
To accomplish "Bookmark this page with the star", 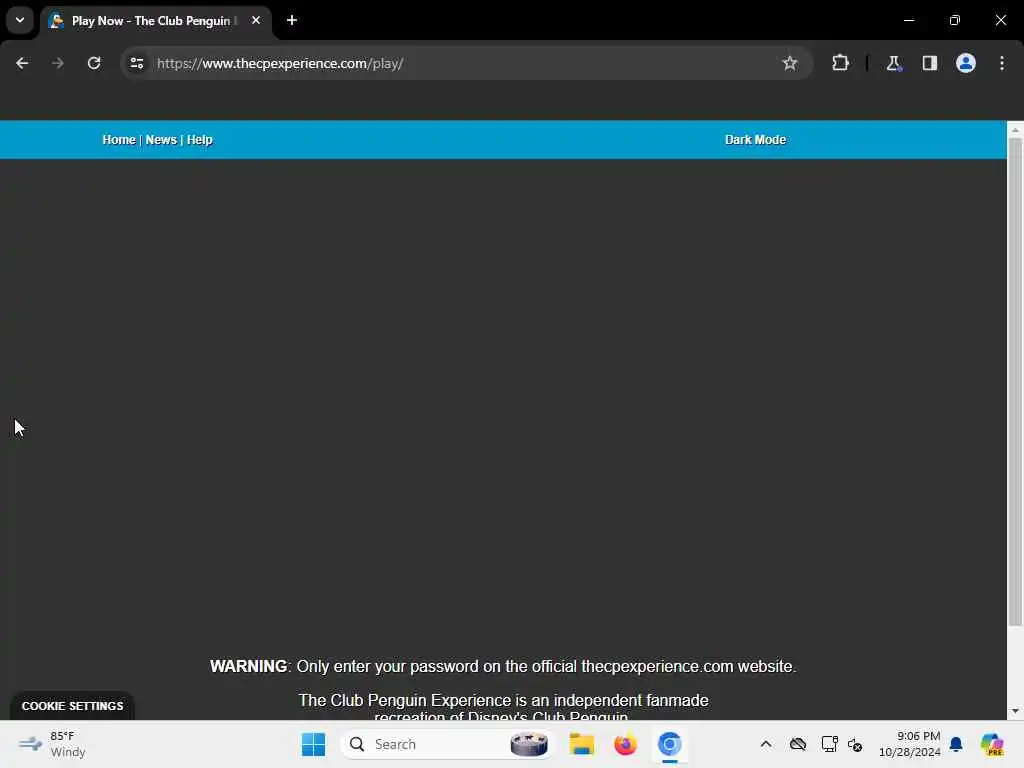I will (x=790, y=63).
